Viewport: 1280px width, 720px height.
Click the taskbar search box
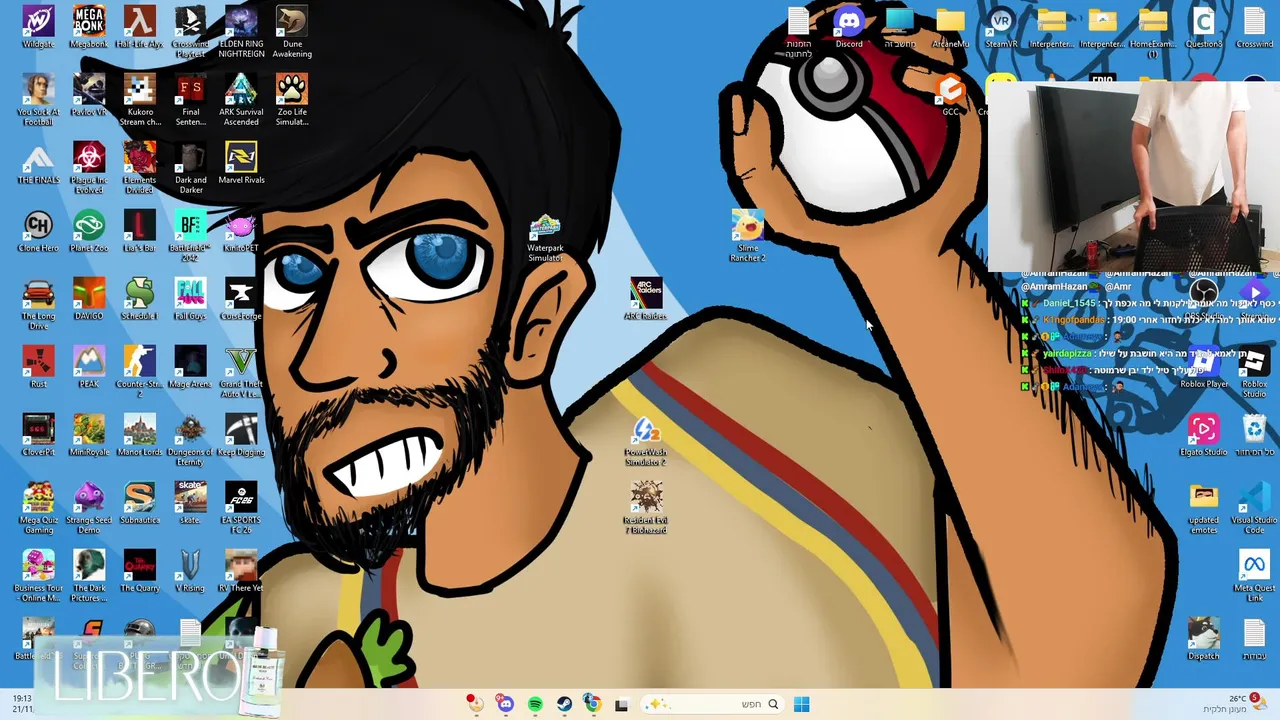(713, 704)
